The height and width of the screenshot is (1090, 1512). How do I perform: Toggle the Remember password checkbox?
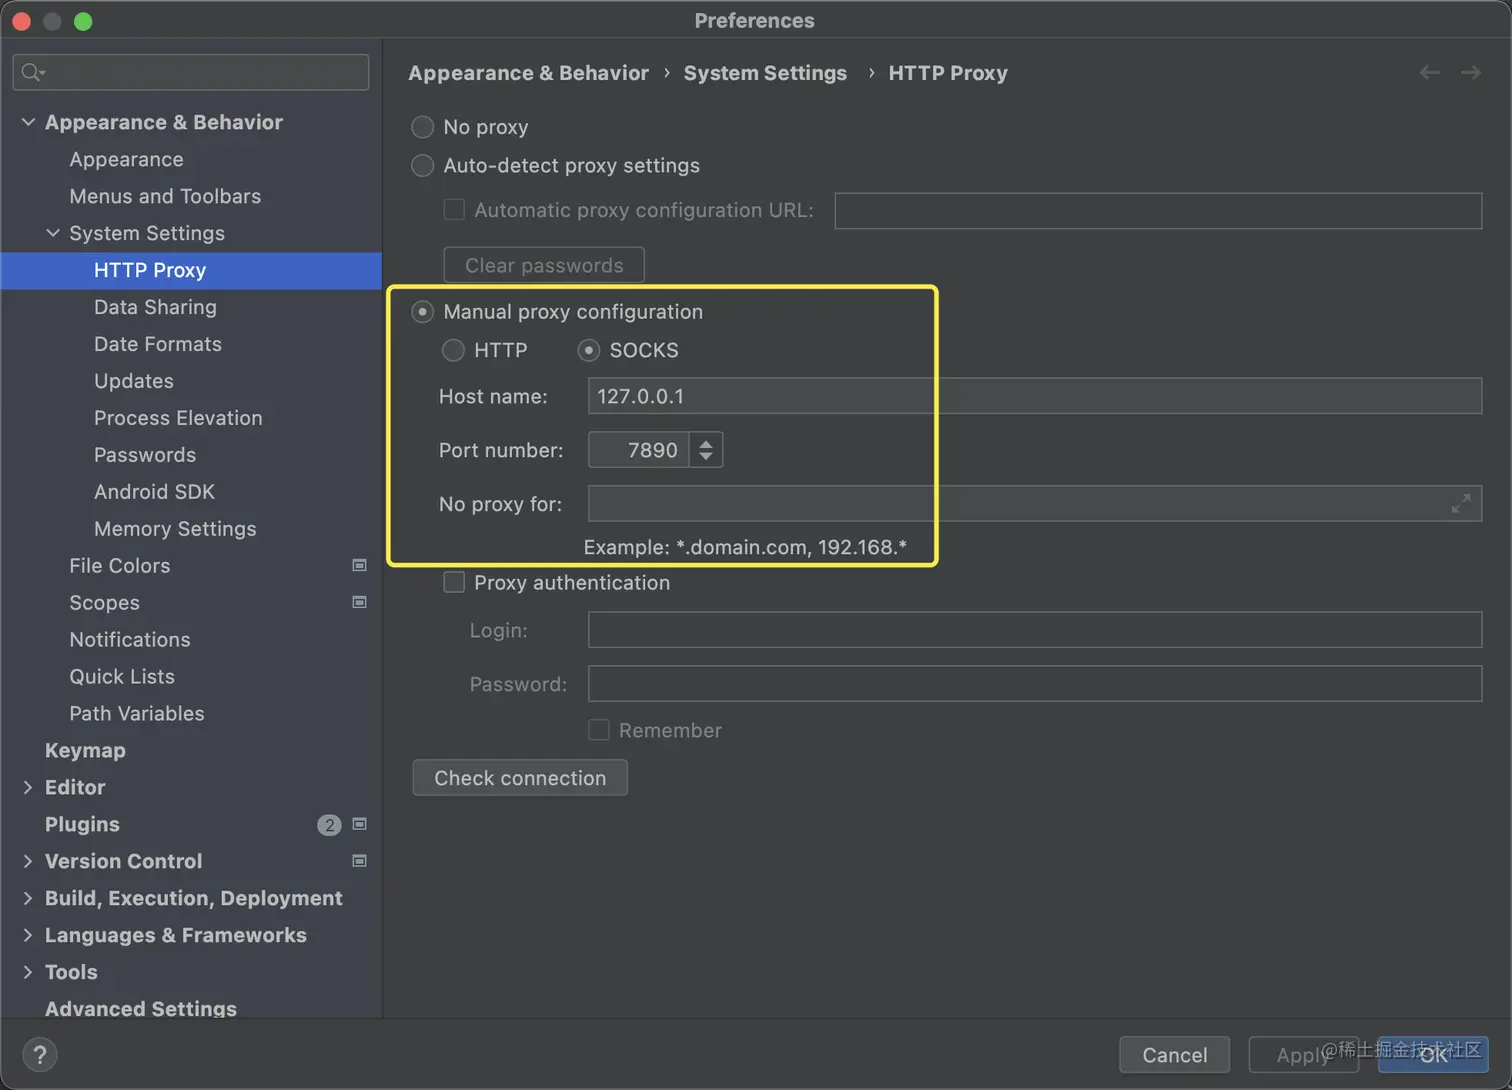click(x=599, y=730)
